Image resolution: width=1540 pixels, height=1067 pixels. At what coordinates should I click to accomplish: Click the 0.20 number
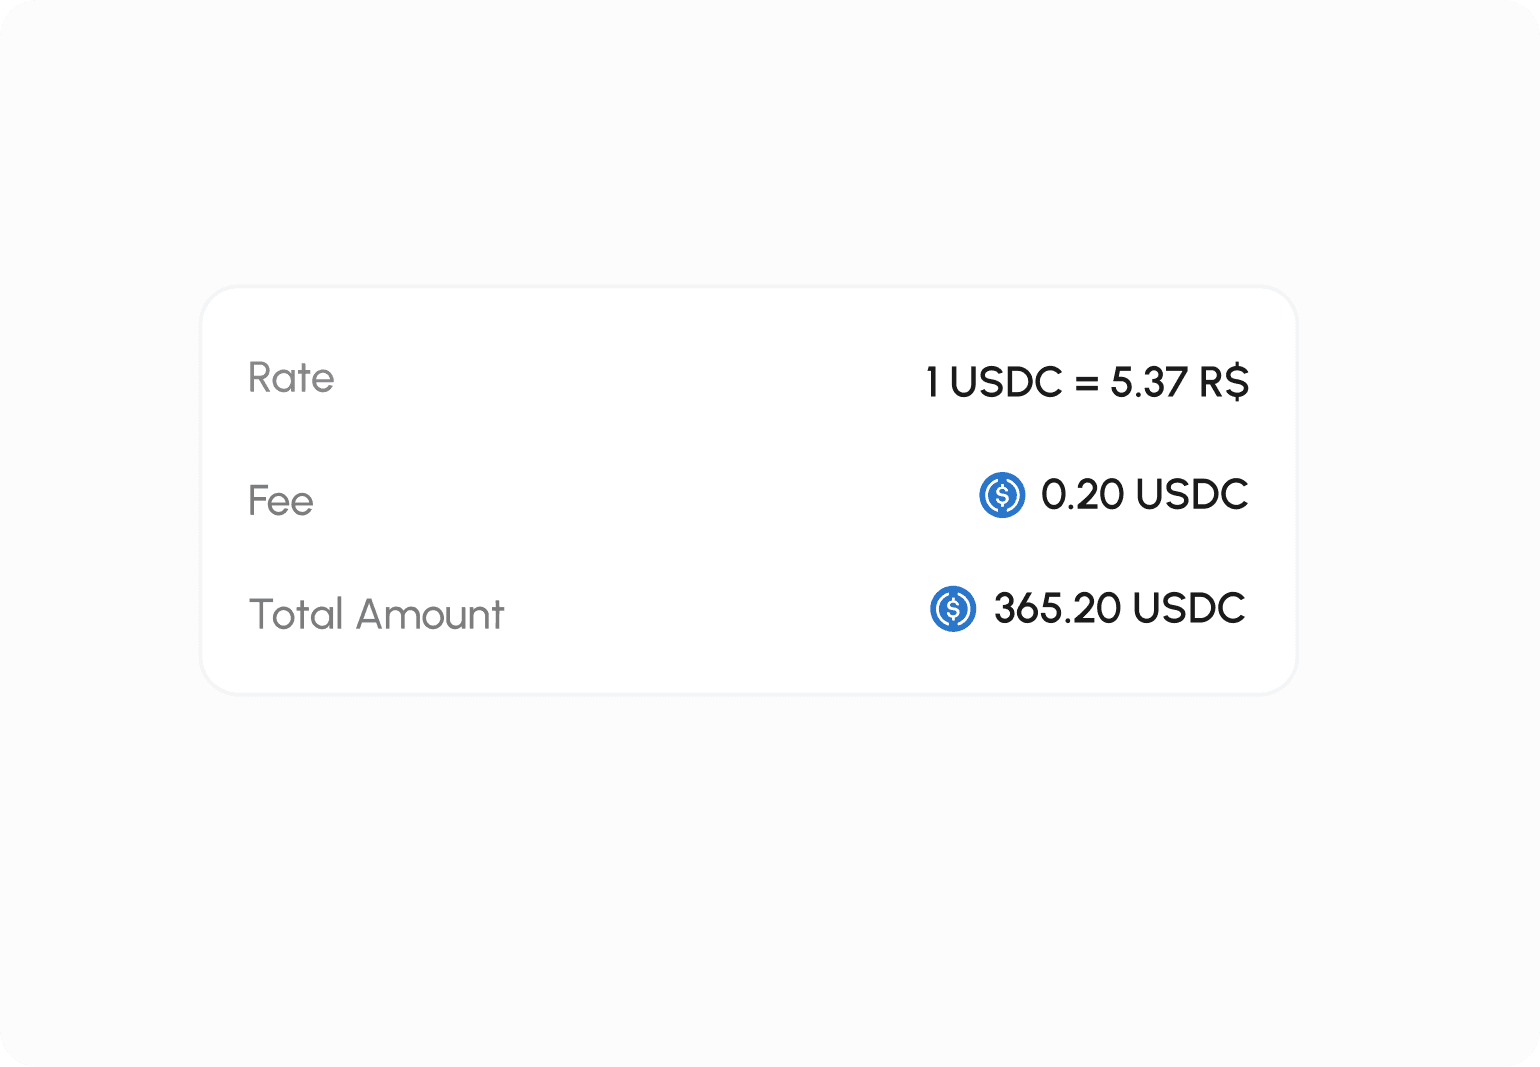pos(1083,494)
